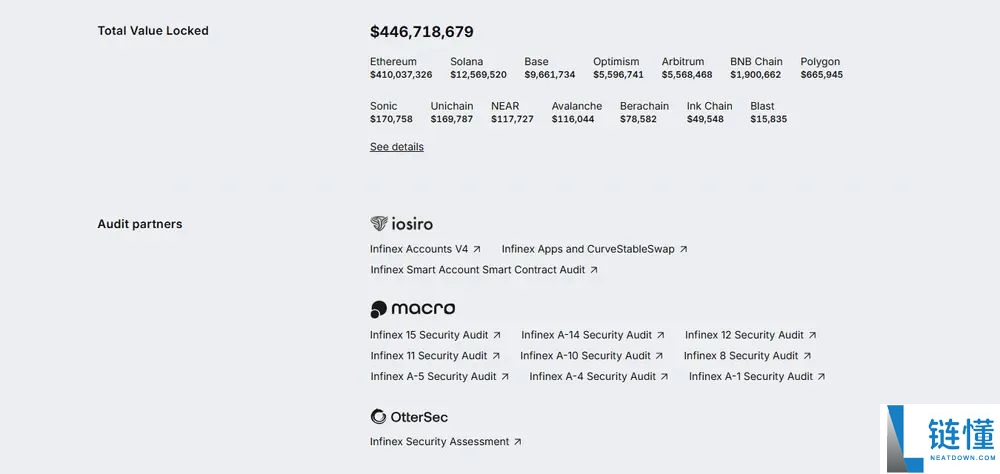Open Infinex Apps and CurveStableSwap audit
1000x474 pixels.
[588, 249]
